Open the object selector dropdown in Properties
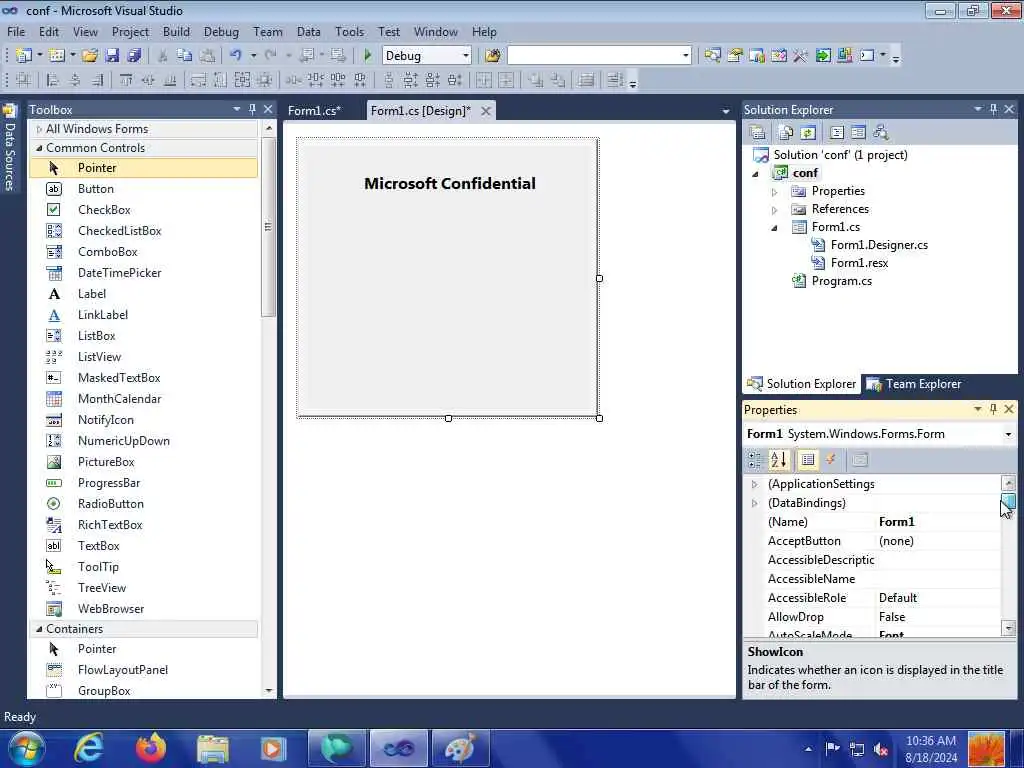The height and width of the screenshot is (768, 1024). click(x=1008, y=434)
